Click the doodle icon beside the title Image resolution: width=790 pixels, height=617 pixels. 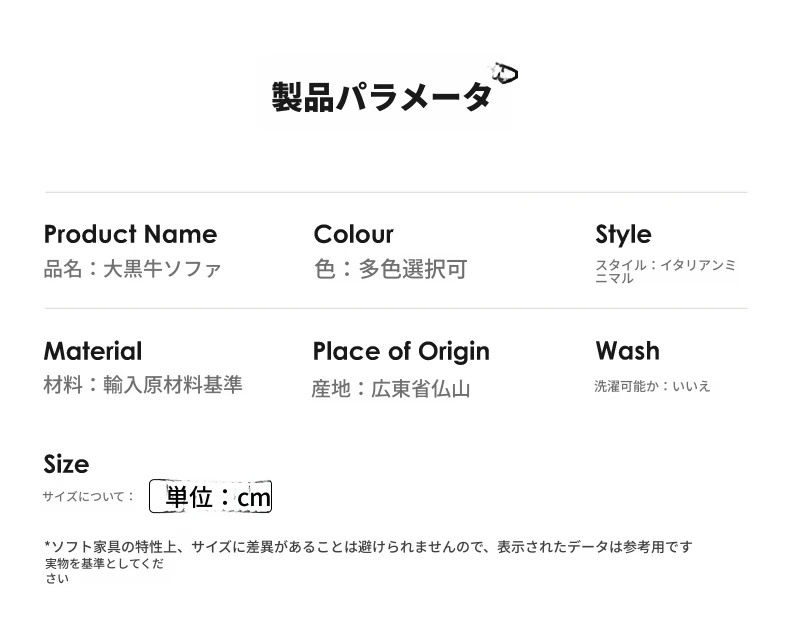pyautogui.click(x=504, y=73)
